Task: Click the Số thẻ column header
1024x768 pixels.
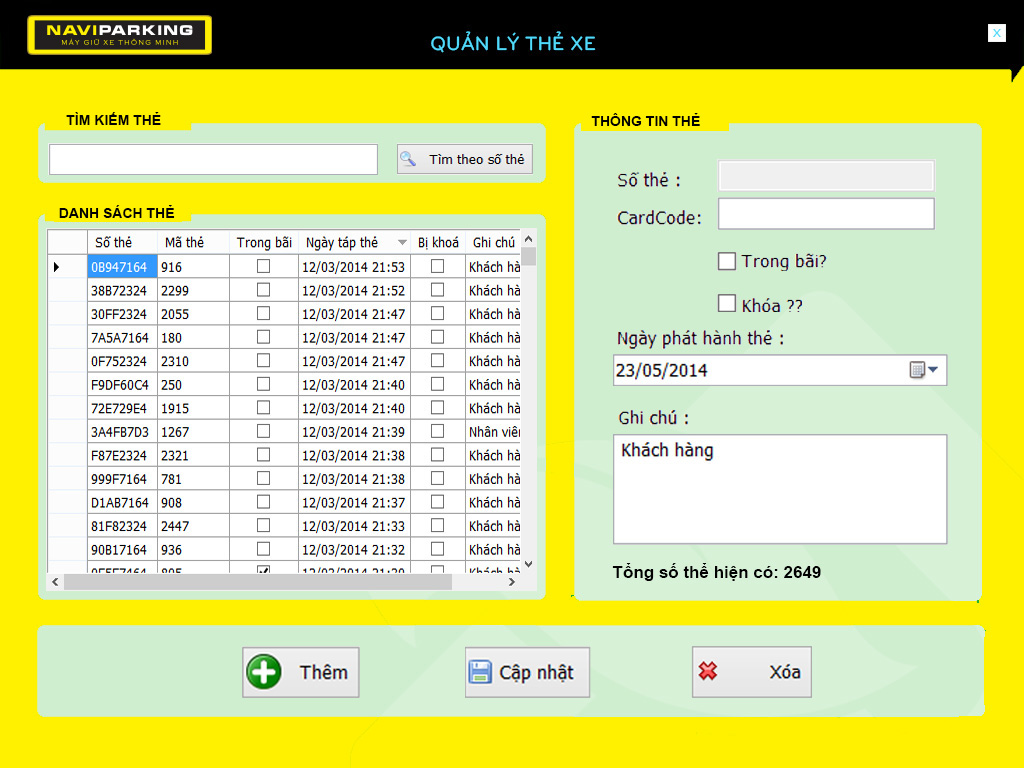Action: 113,243
